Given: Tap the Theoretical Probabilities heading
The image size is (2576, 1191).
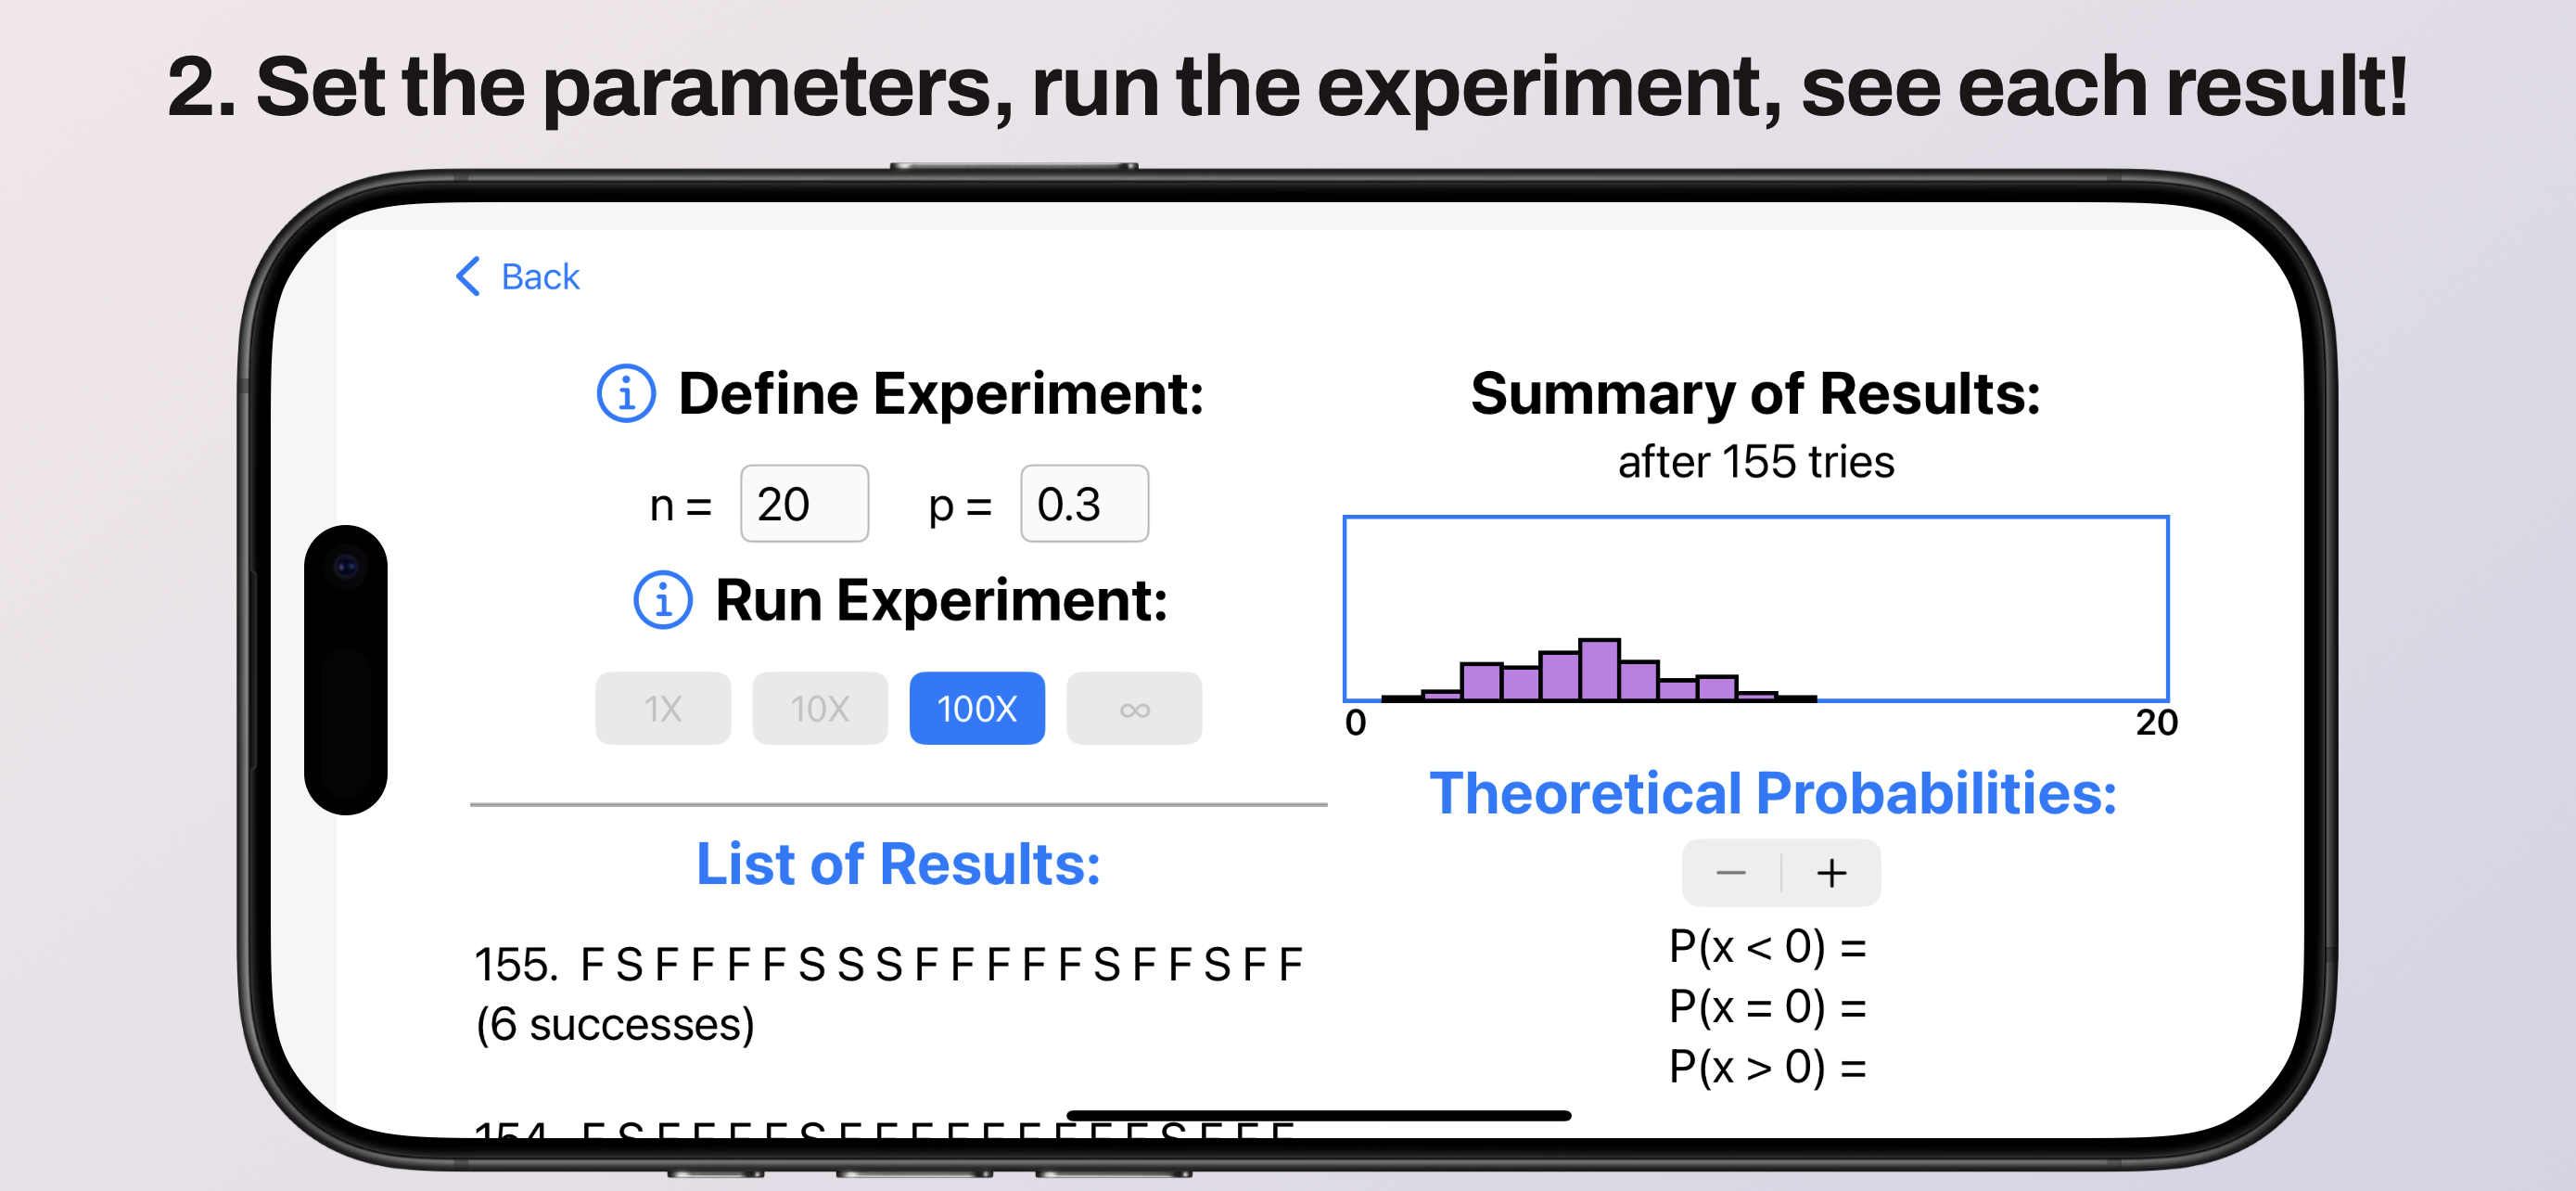Looking at the screenshot, I should [1773, 793].
